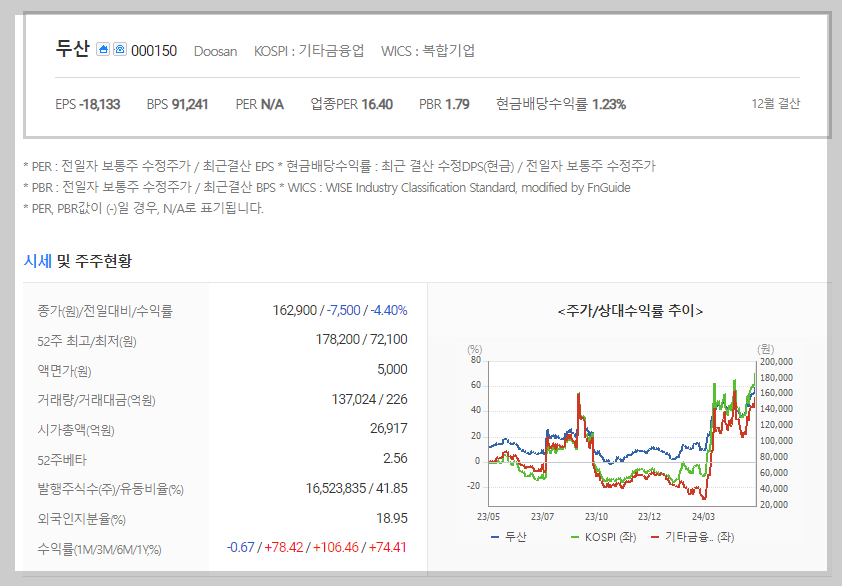Click the closing price 162,900 value

click(294, 310)
